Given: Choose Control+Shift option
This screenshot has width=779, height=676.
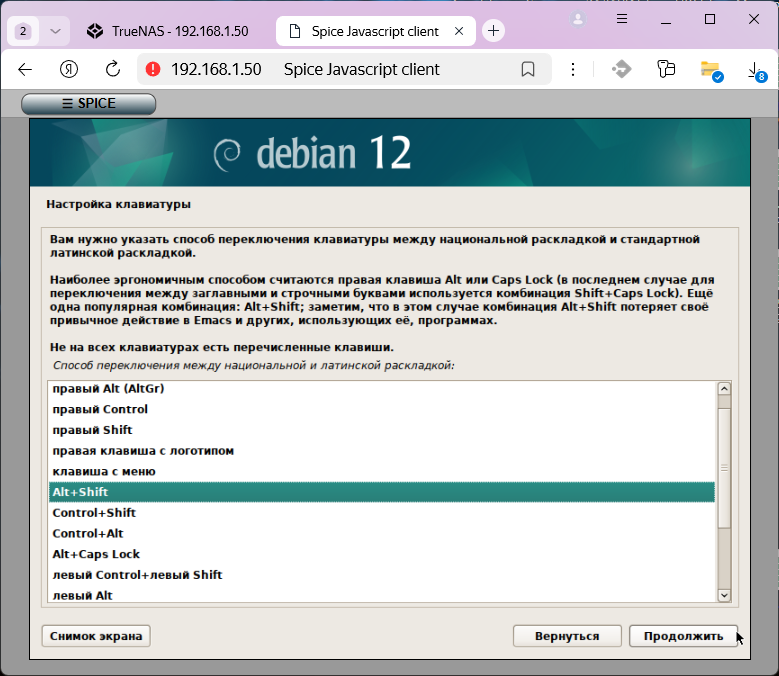Looking at the screenshot, I should (x=382, y=513).
